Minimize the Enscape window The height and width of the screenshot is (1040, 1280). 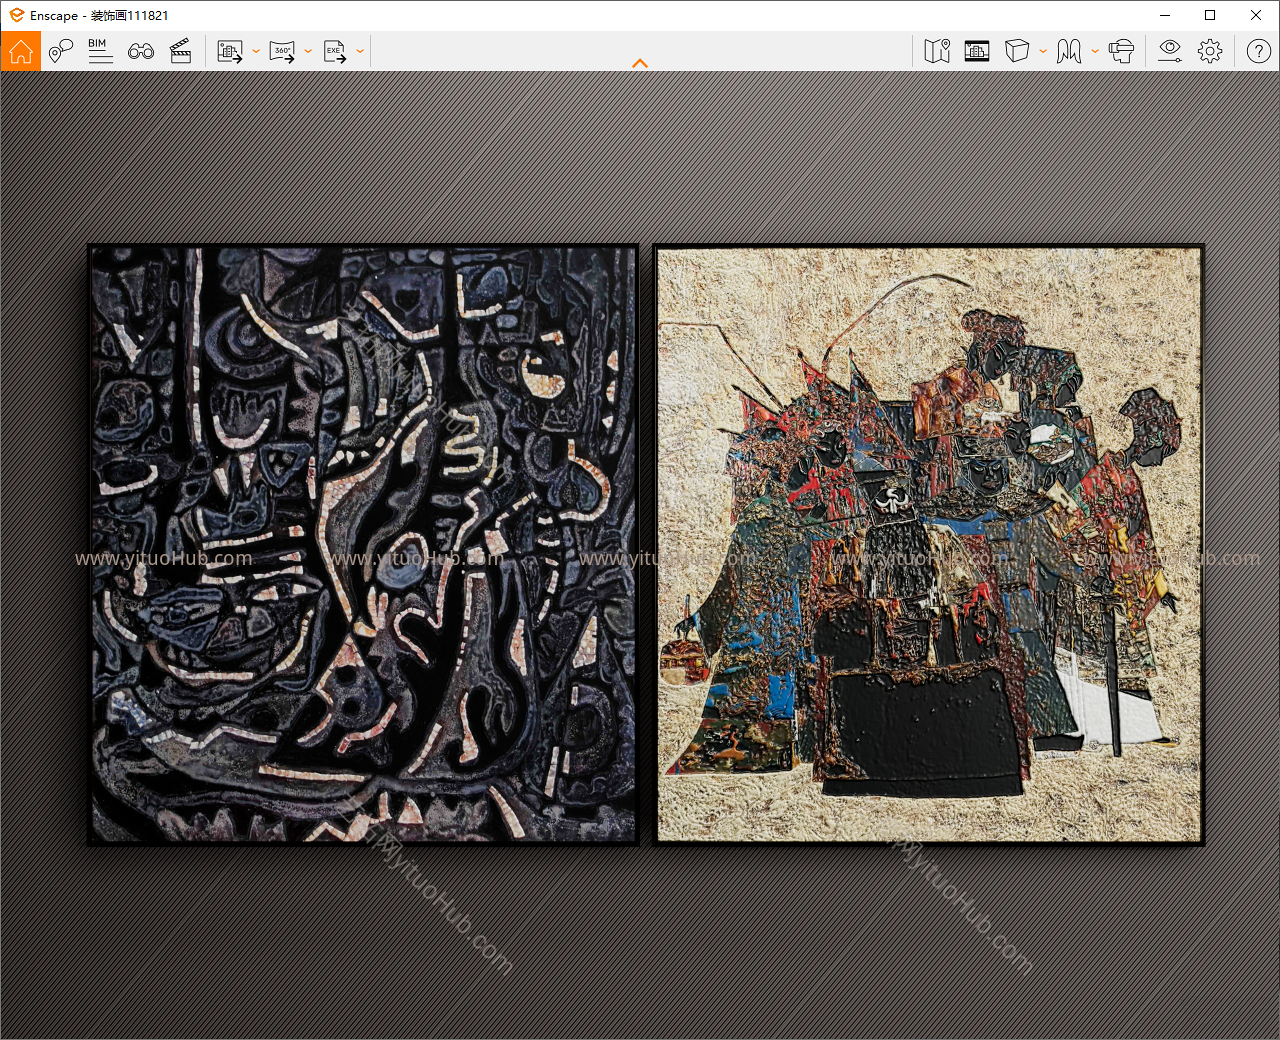pyautogui.click(x=1165, y=15)
